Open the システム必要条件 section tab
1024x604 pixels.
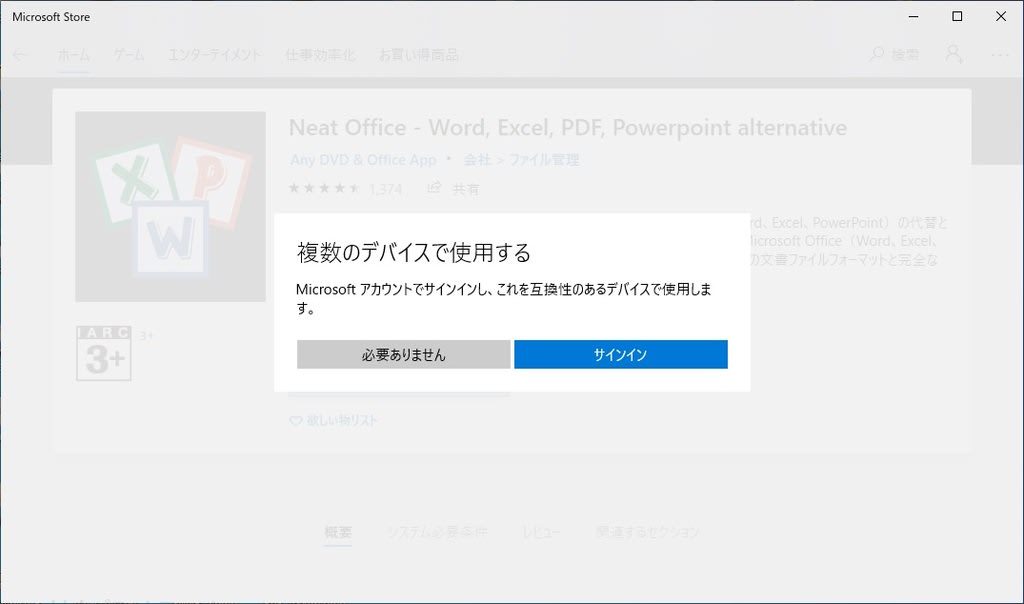437,532
